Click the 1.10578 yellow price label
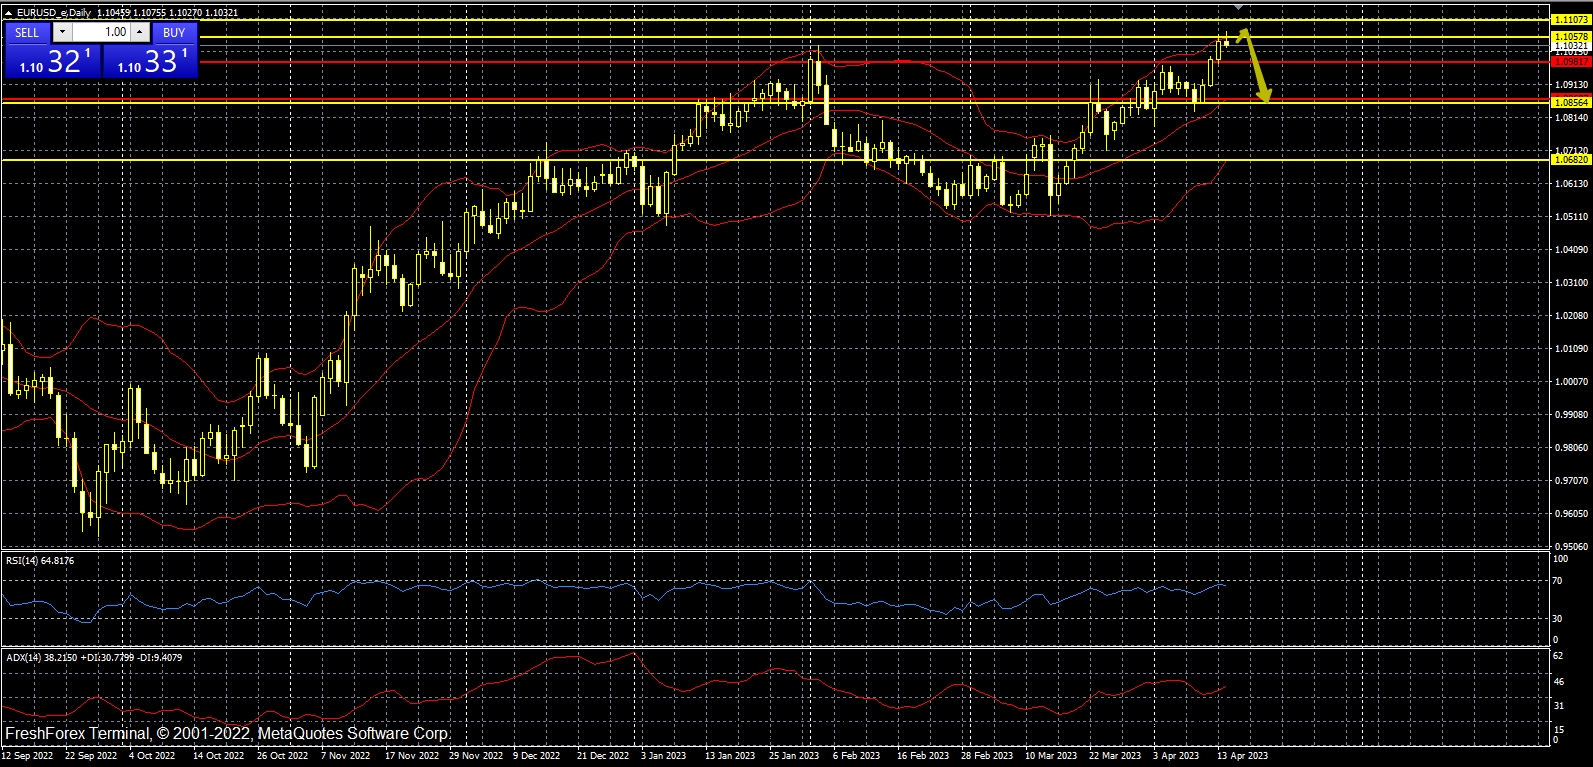 (1570, 37)
